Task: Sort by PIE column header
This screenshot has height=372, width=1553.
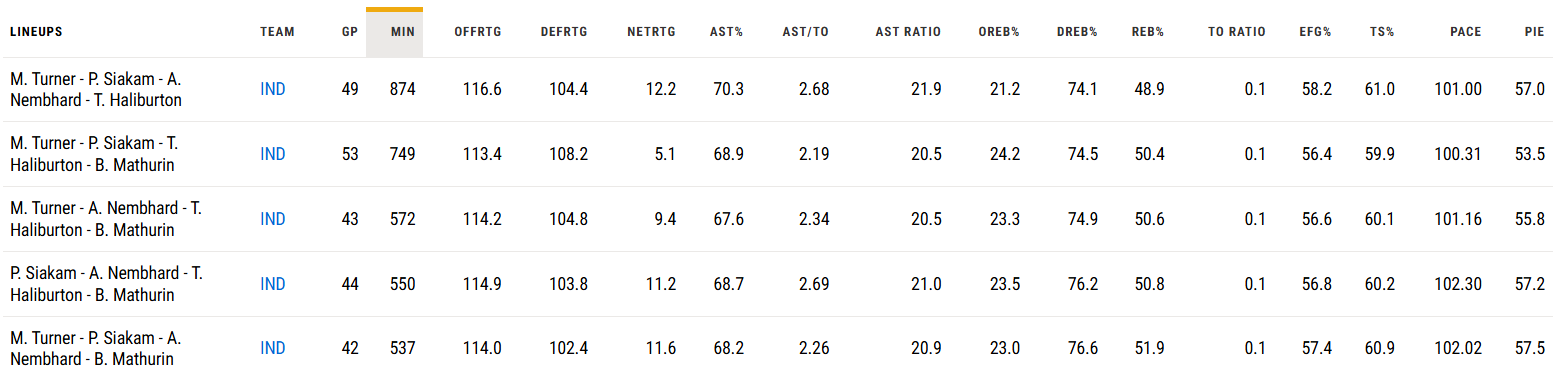Action: pyautogui.click(x=1535, y=32)
